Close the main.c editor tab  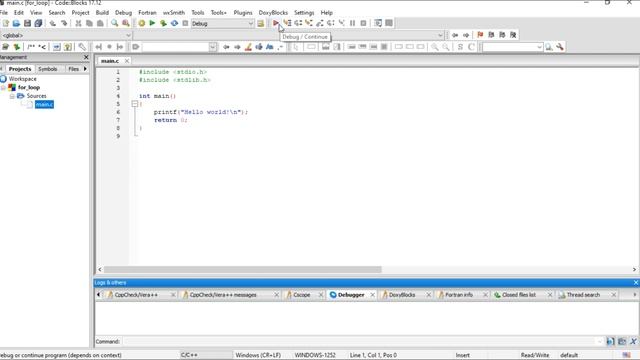tap(127, 61)
